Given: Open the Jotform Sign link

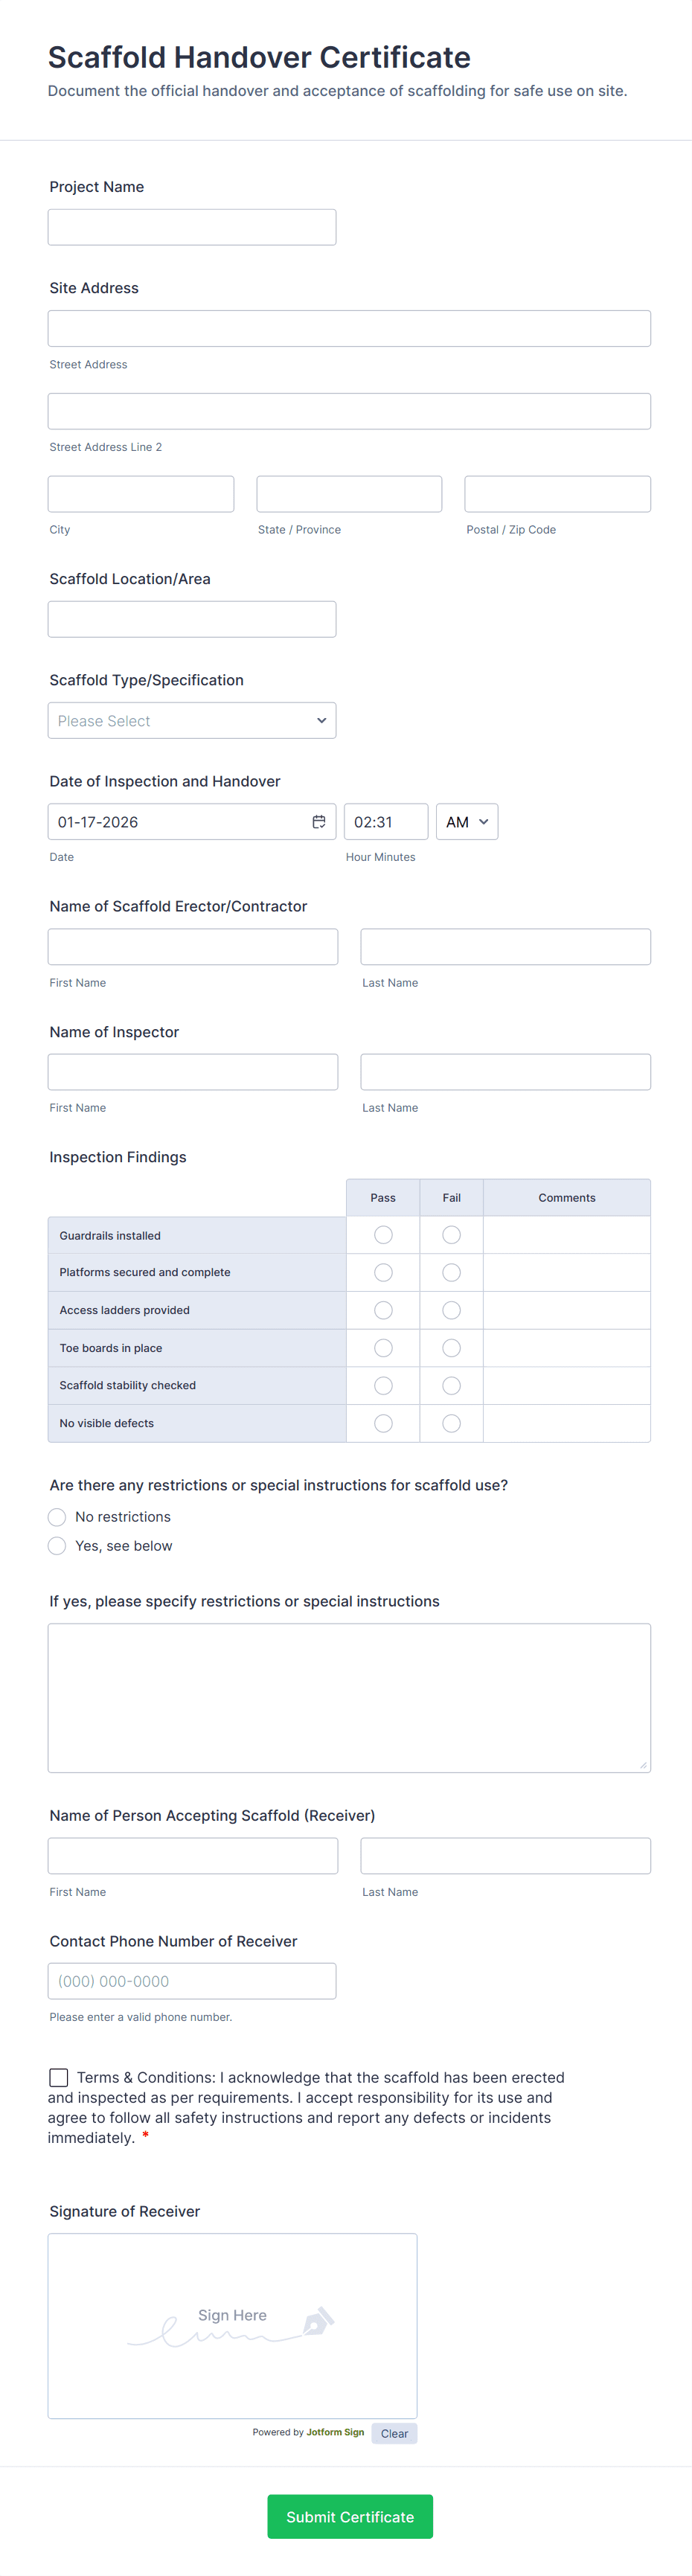Looking at the screenshot, I should [334, 2433].
